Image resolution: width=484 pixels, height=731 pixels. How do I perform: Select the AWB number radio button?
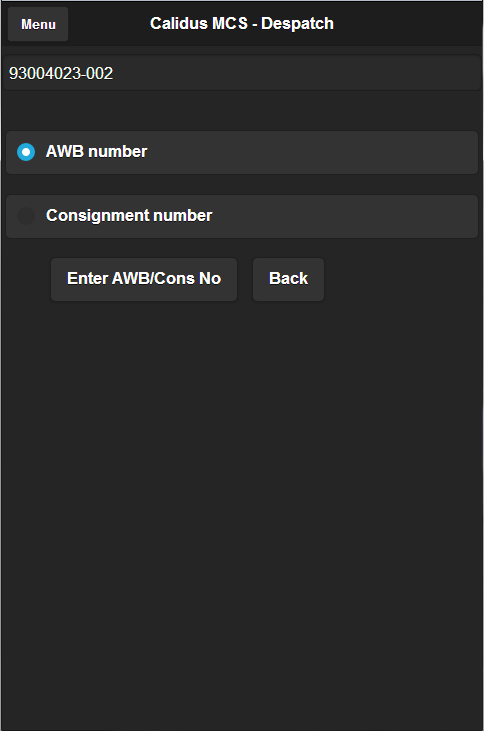(x=242, y=152)
